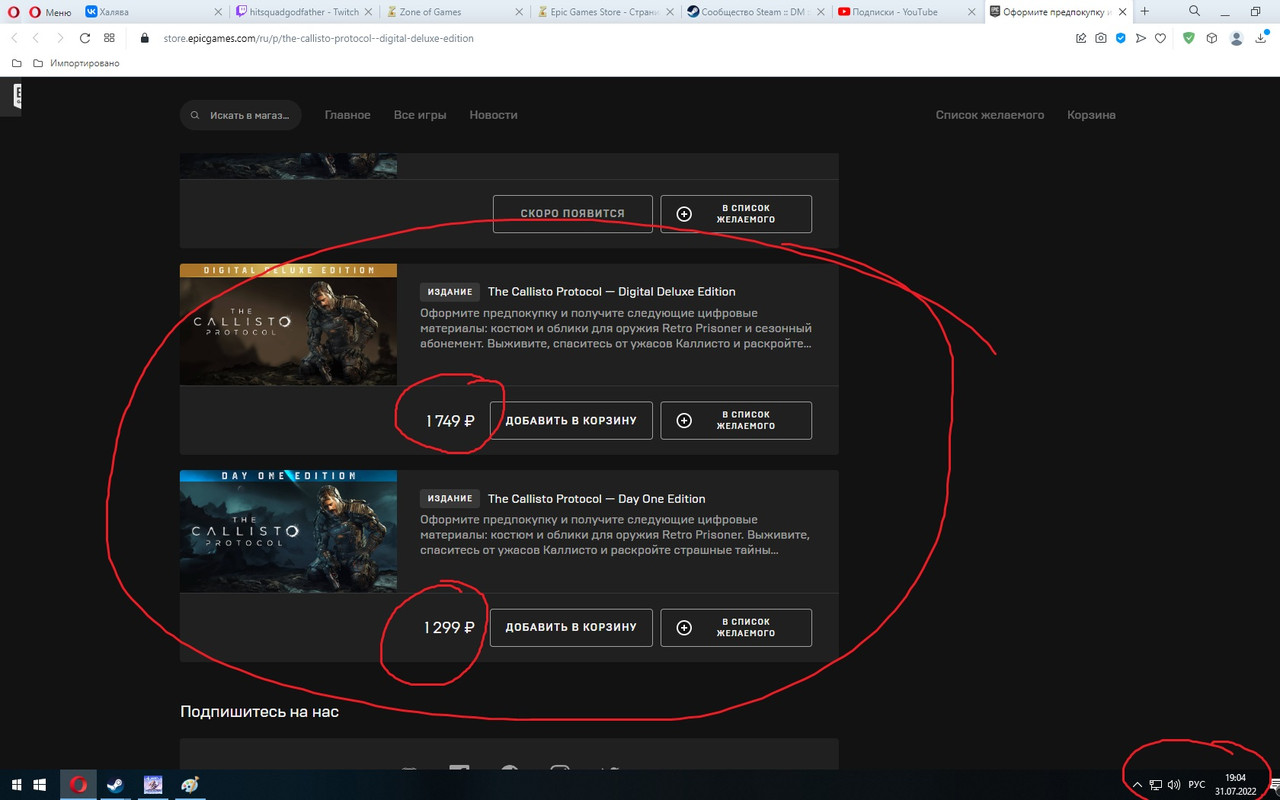Click the Скоро появится button
The image size is (1280, 800).
coord(573,214)
